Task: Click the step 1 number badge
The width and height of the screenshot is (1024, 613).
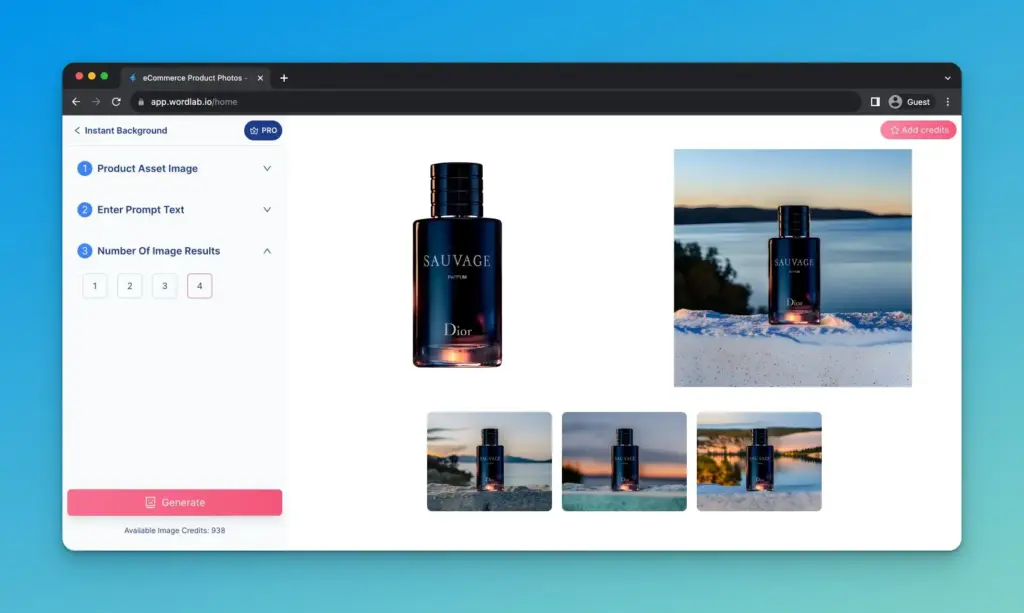Action: (84, 168)
